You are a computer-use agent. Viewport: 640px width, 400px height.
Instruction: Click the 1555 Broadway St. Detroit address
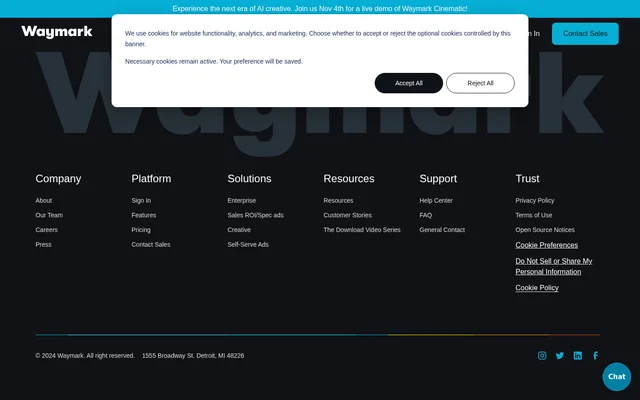click(193, 356)
